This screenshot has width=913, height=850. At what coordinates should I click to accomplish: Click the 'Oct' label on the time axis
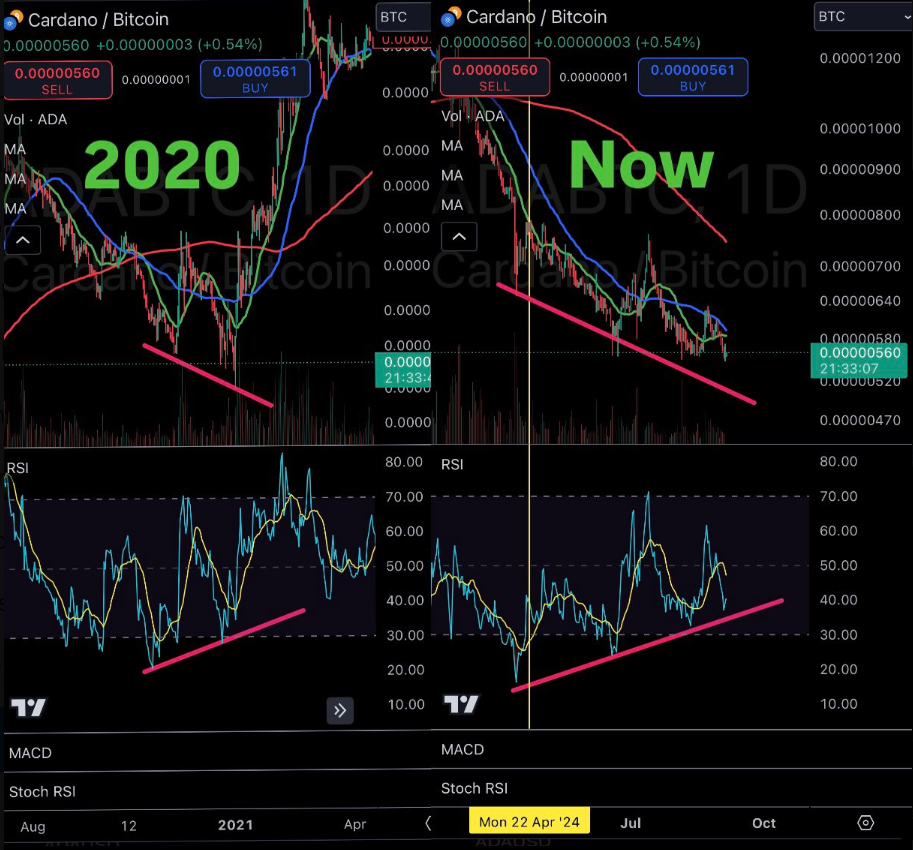[764, 823]
